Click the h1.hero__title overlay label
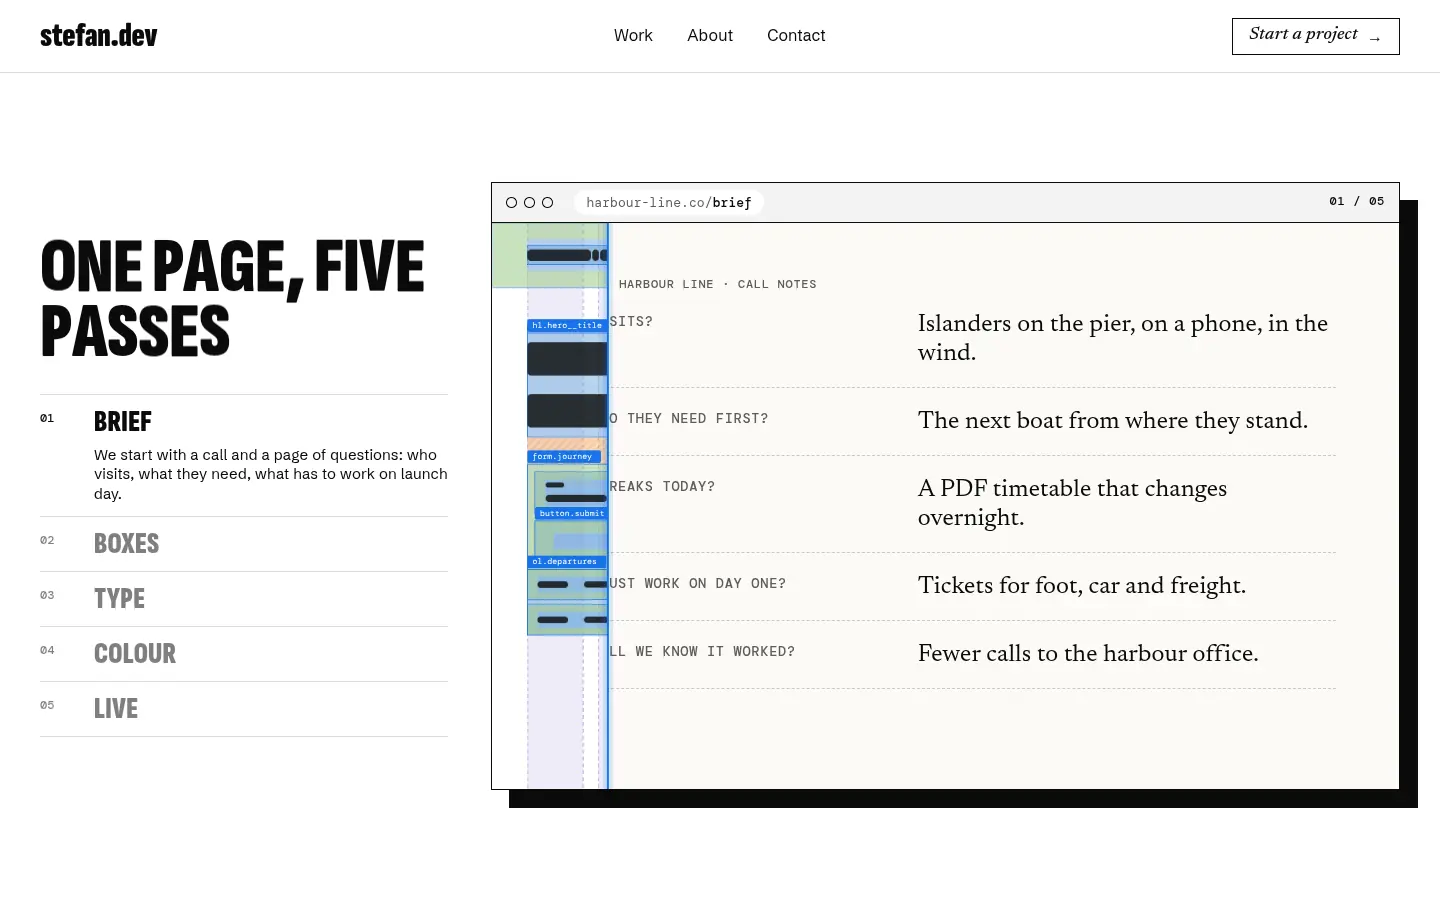 click(567, 325)
